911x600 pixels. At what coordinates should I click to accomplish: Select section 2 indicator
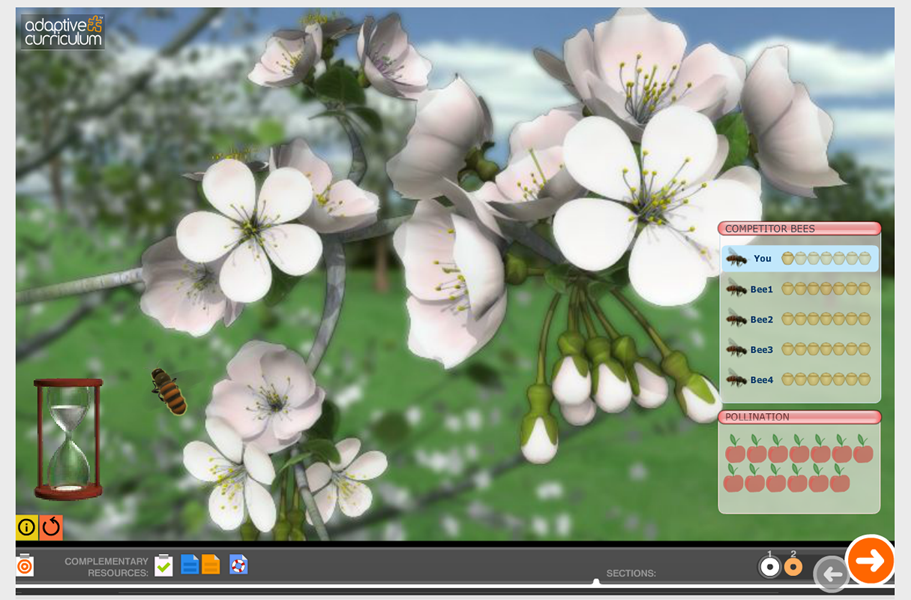coord(793,566)
